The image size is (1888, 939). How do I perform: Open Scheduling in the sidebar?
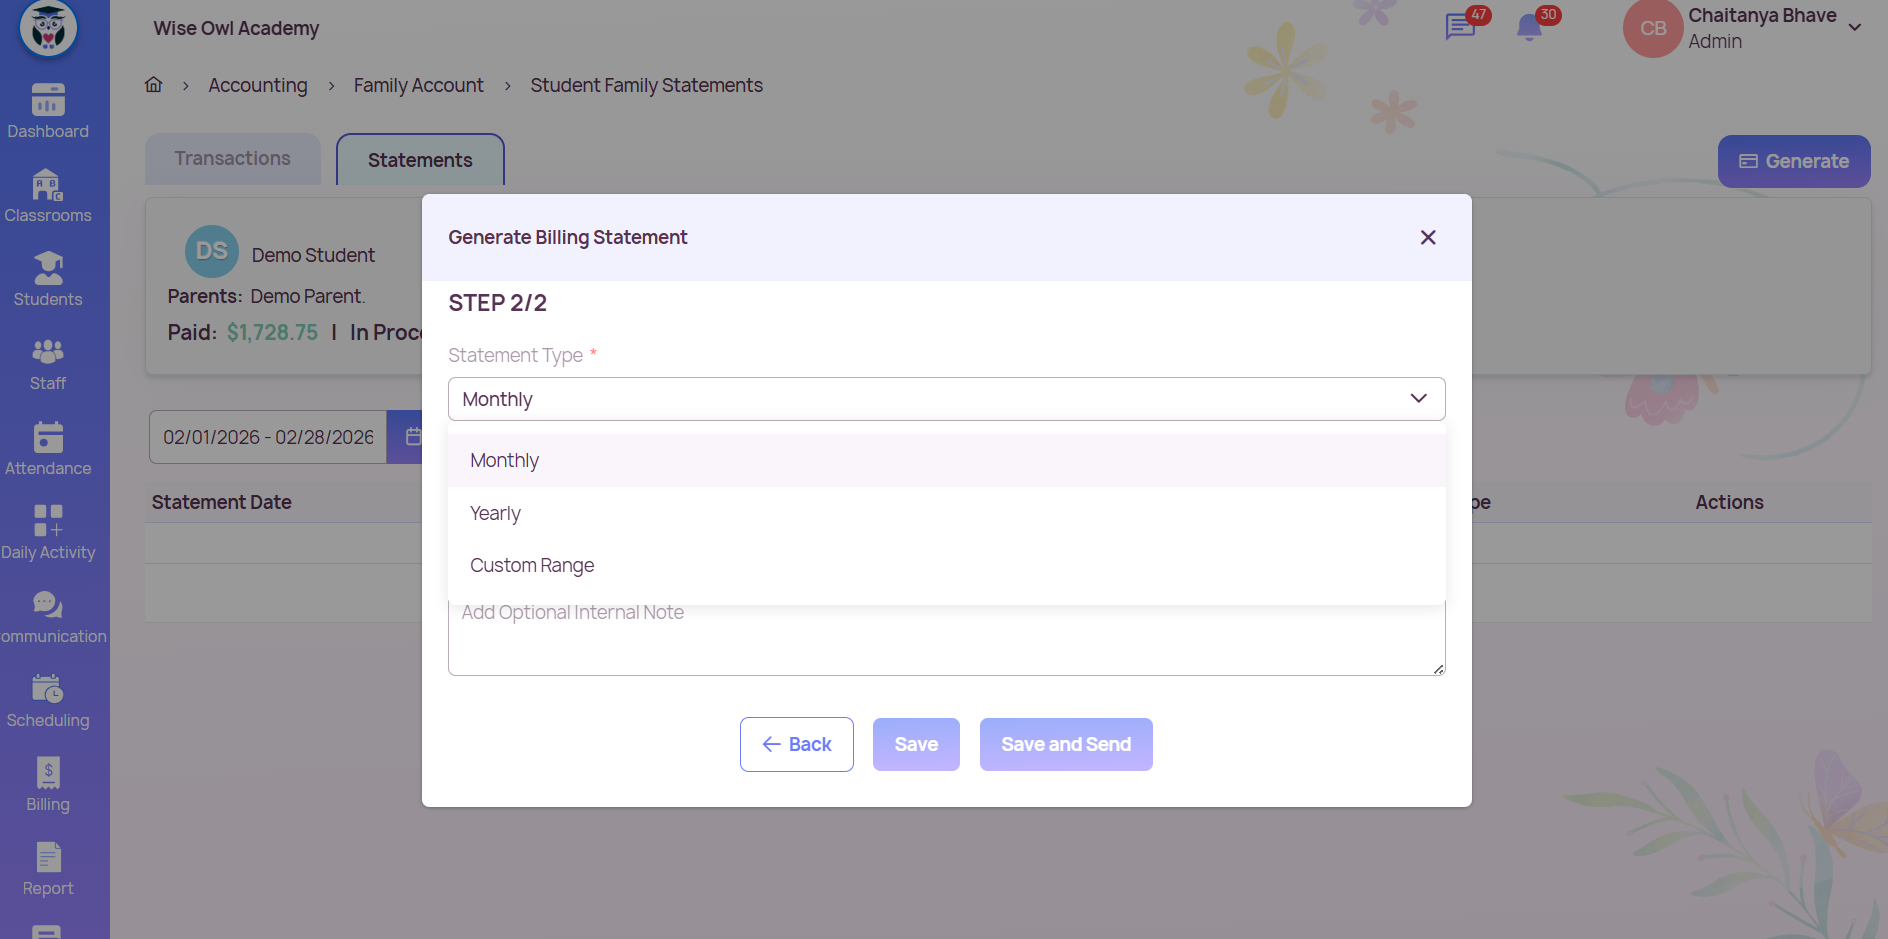[x=48, y=690]
